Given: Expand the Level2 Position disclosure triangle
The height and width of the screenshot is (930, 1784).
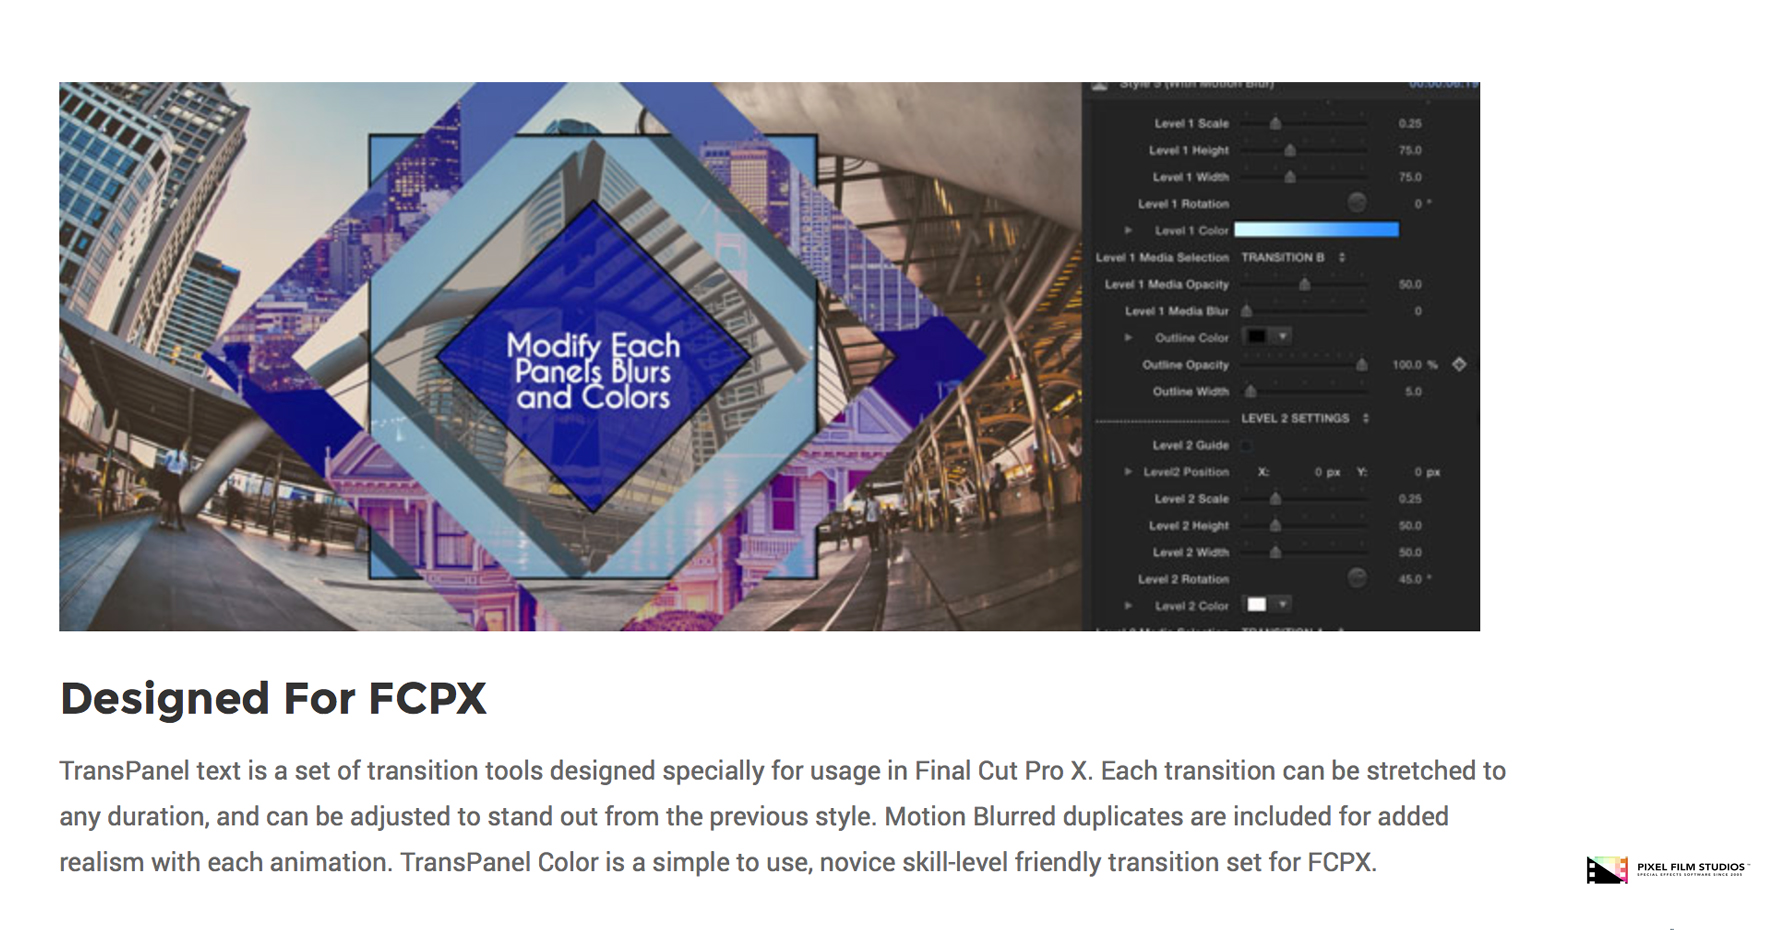Looking at the screenshot, I should 1128,471.
